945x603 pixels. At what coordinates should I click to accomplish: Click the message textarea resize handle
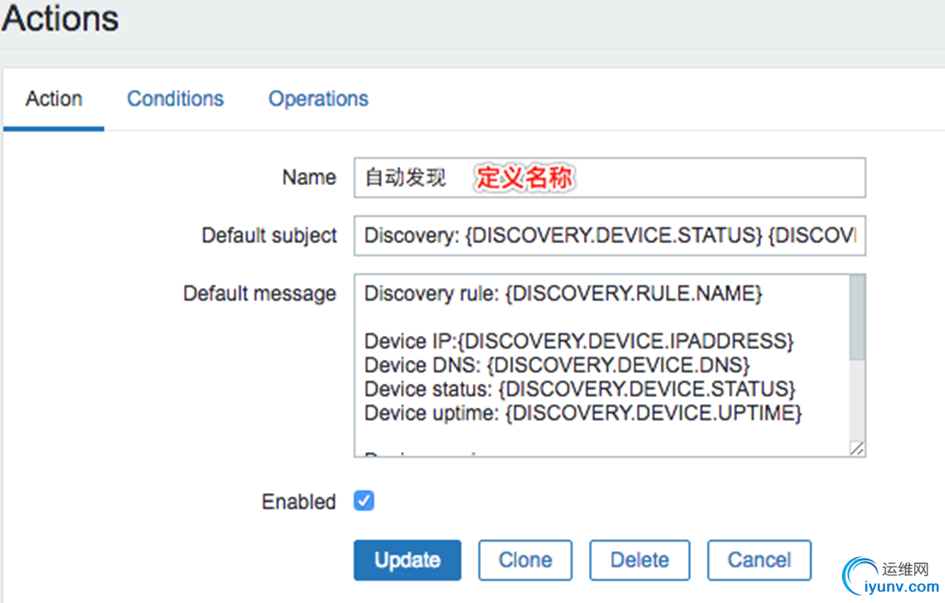[x=857, y=449]
